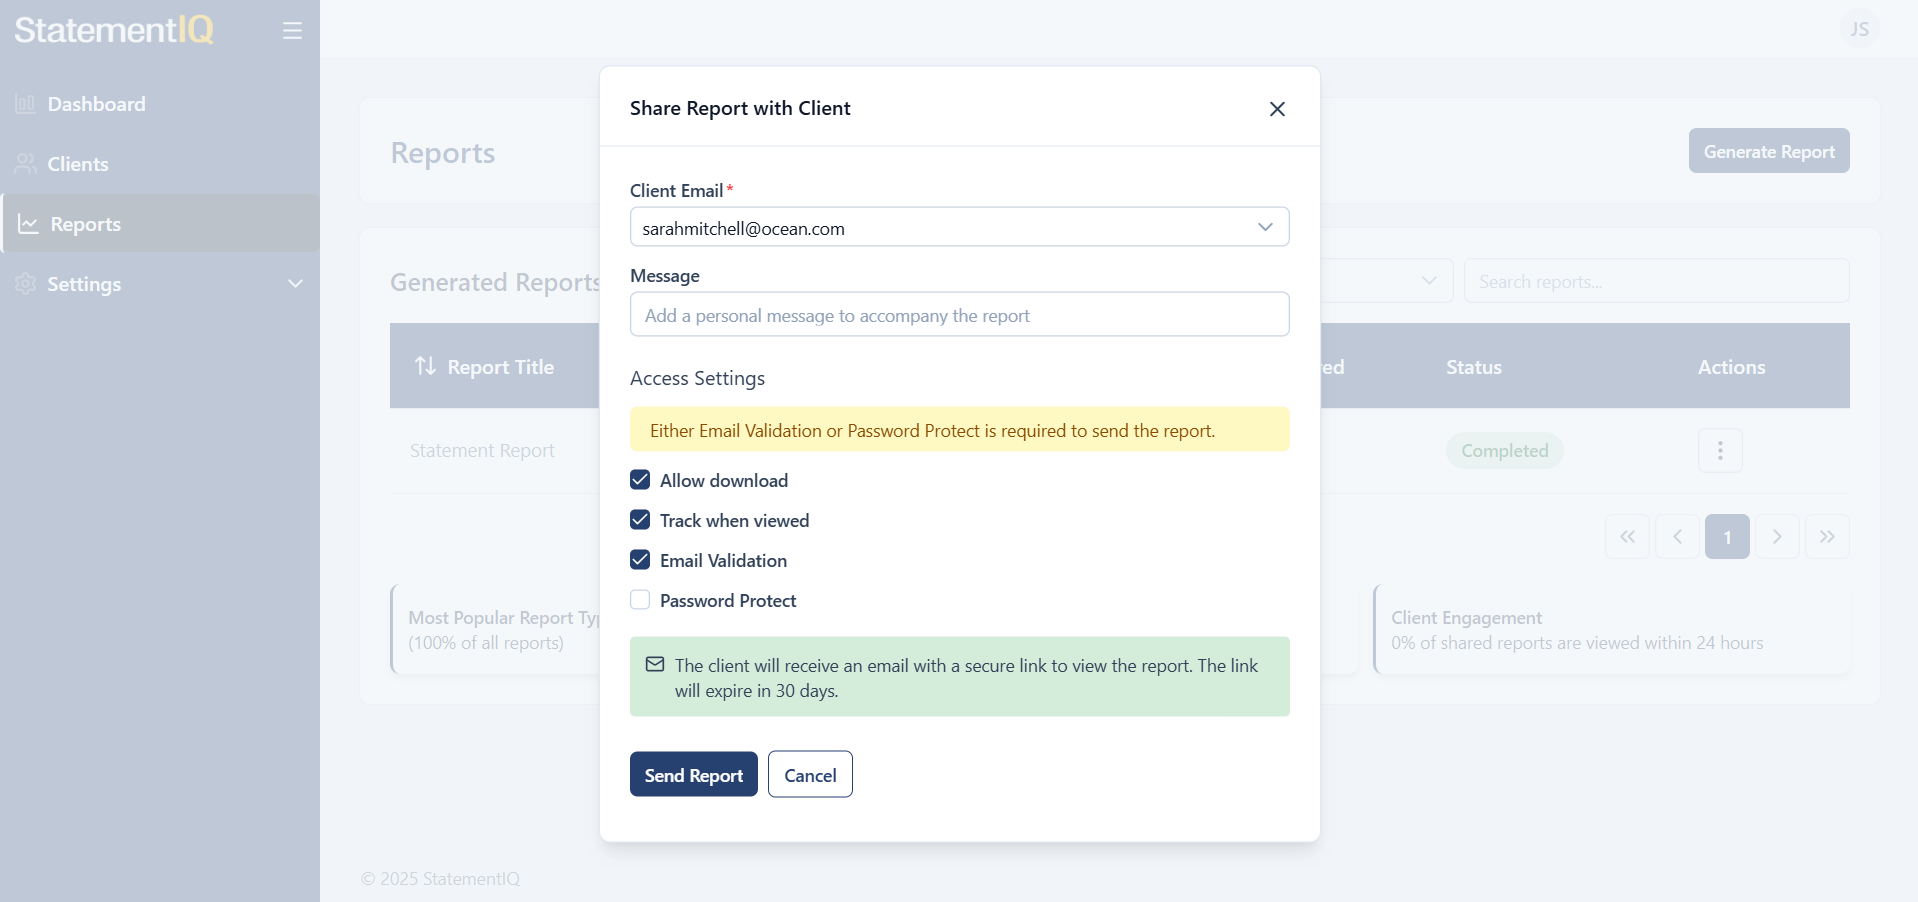The height and width of the screenshot is (902, 1918).
Task: Open the report filter dropdown behind the modal
Action: pyautogui.click(x=1428, y=281)
